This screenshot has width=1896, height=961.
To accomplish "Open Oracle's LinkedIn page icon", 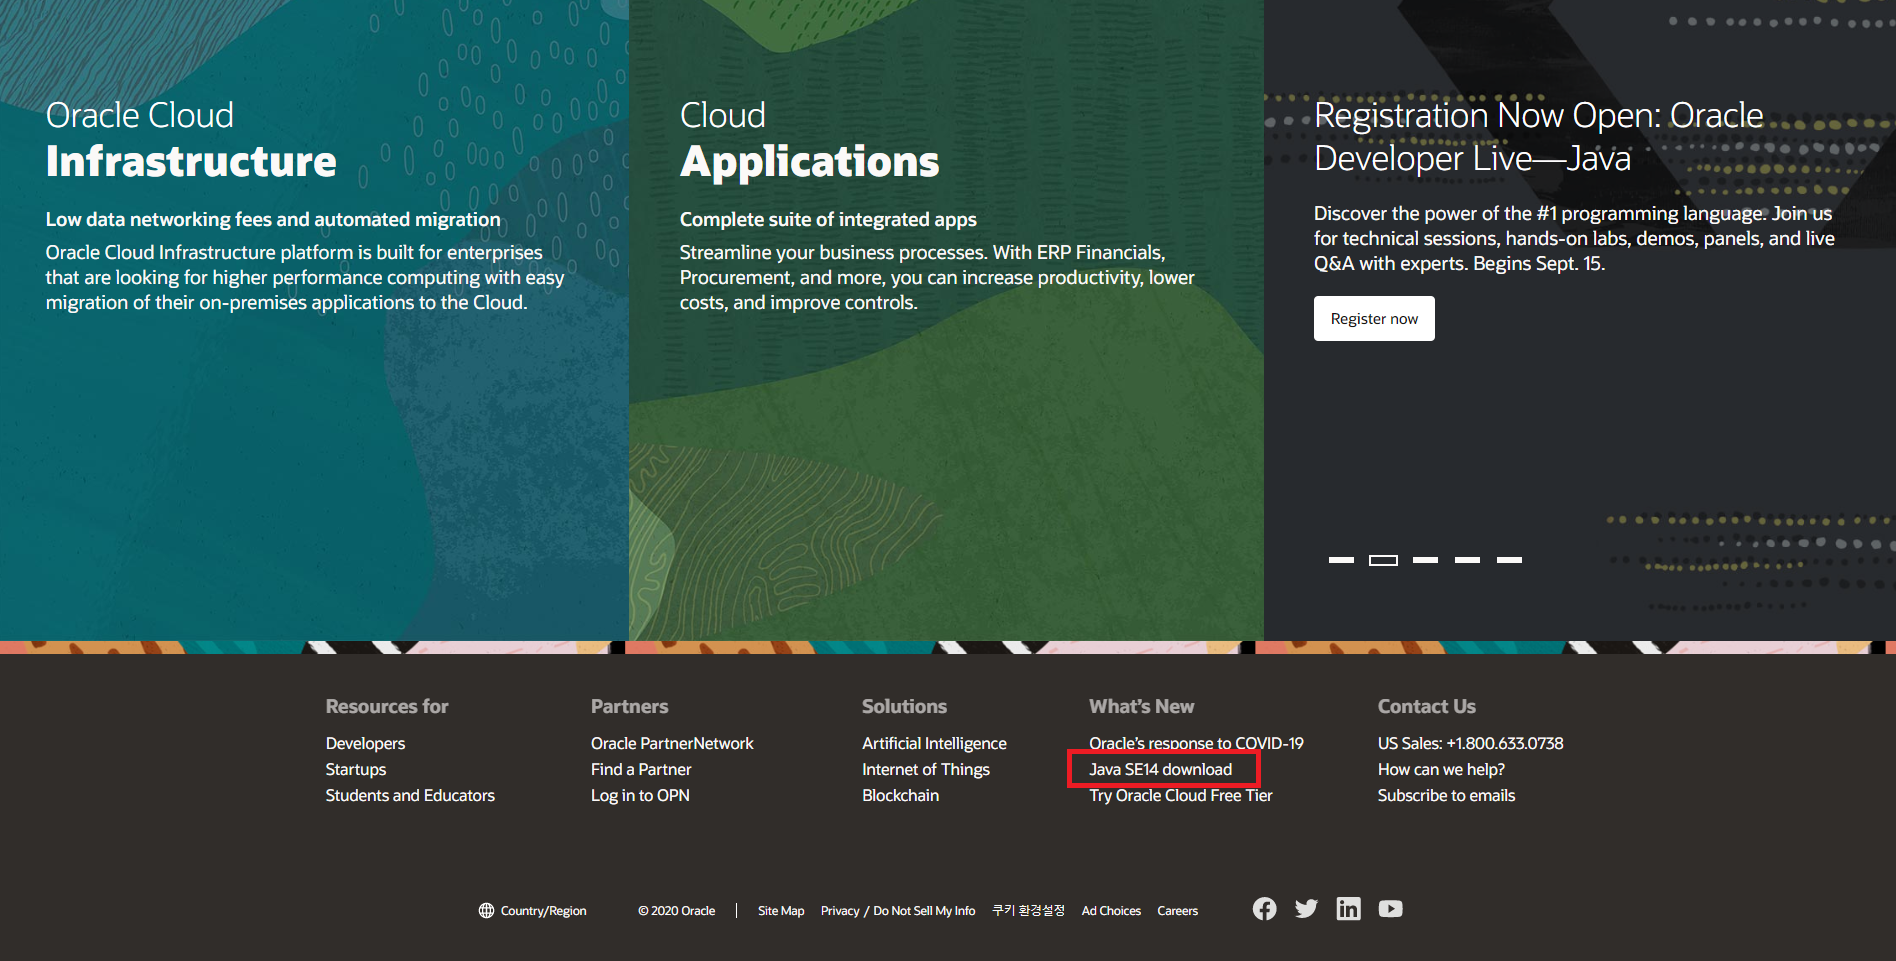I will (x=1348, y=908).
